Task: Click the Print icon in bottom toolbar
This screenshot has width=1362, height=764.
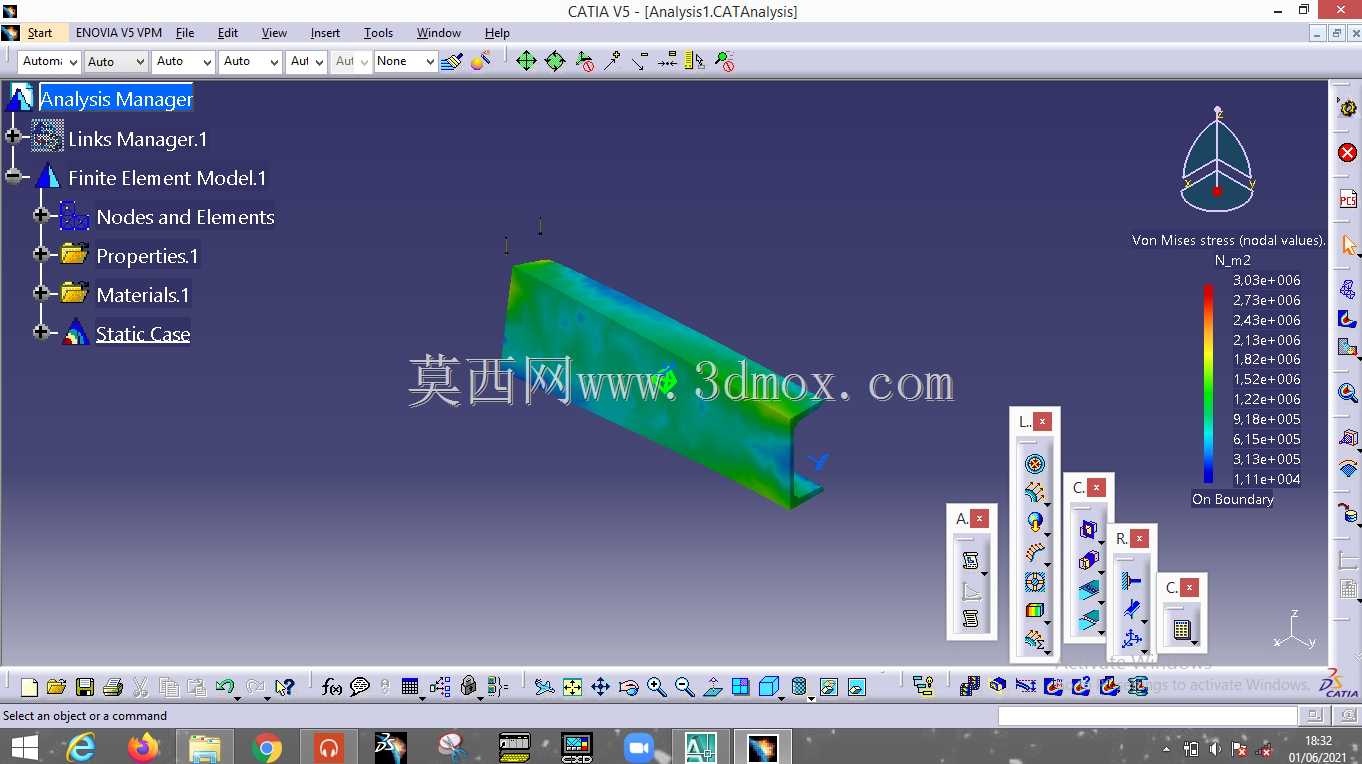Action: point(113,687)
